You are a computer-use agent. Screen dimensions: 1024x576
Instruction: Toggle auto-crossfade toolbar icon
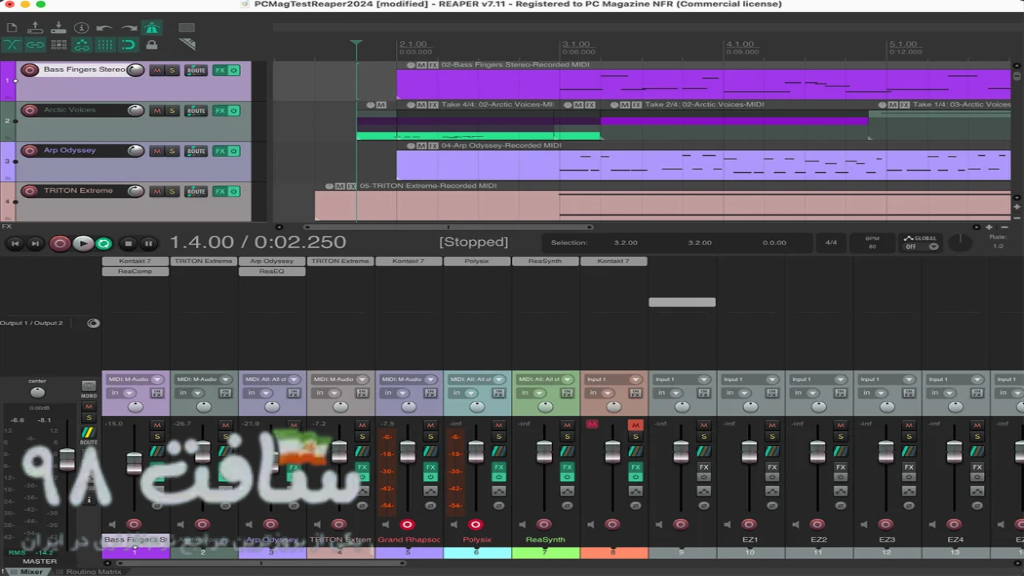[x=12, y=44]
